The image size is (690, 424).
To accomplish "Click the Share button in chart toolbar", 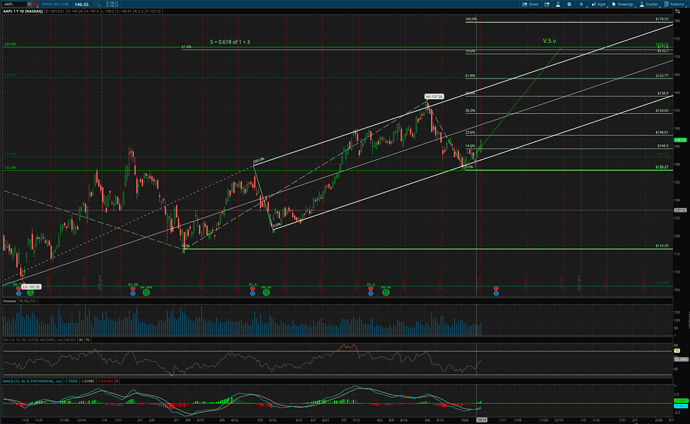I will (530, 4).
